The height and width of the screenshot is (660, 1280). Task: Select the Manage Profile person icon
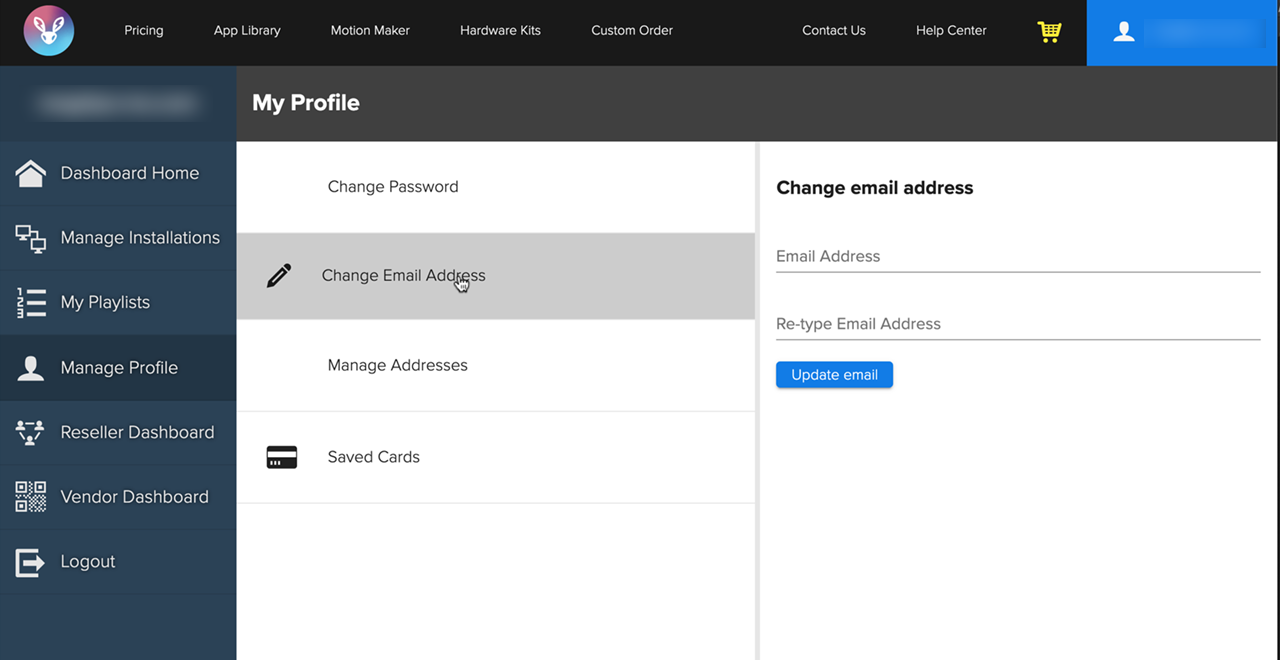30,367
